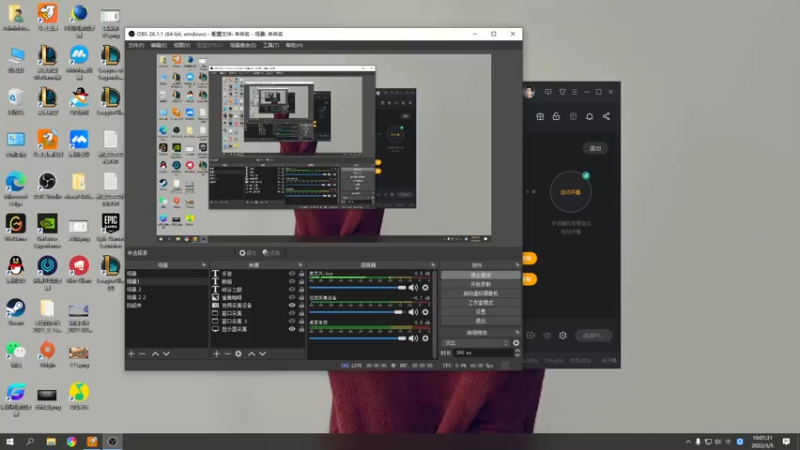
Task: Click the scenes panel pop-out icon
Action: (204, 265)
